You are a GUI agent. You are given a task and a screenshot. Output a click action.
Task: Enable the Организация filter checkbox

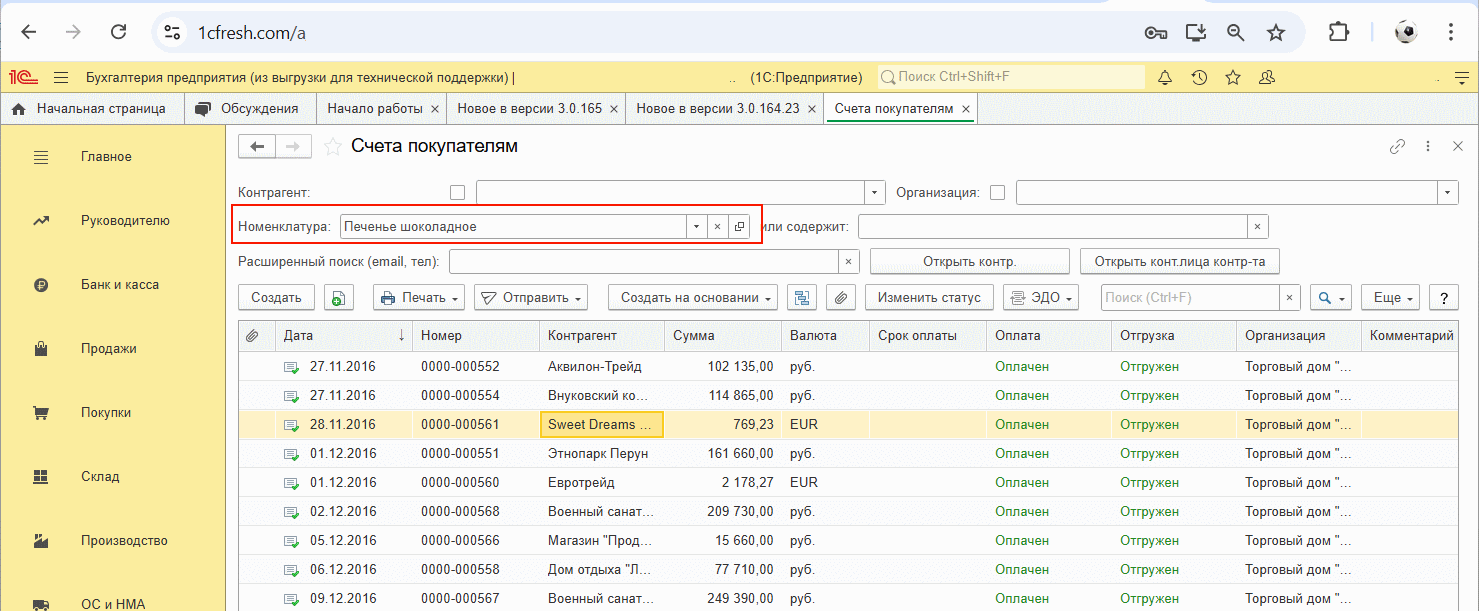[x=997, y=193]
